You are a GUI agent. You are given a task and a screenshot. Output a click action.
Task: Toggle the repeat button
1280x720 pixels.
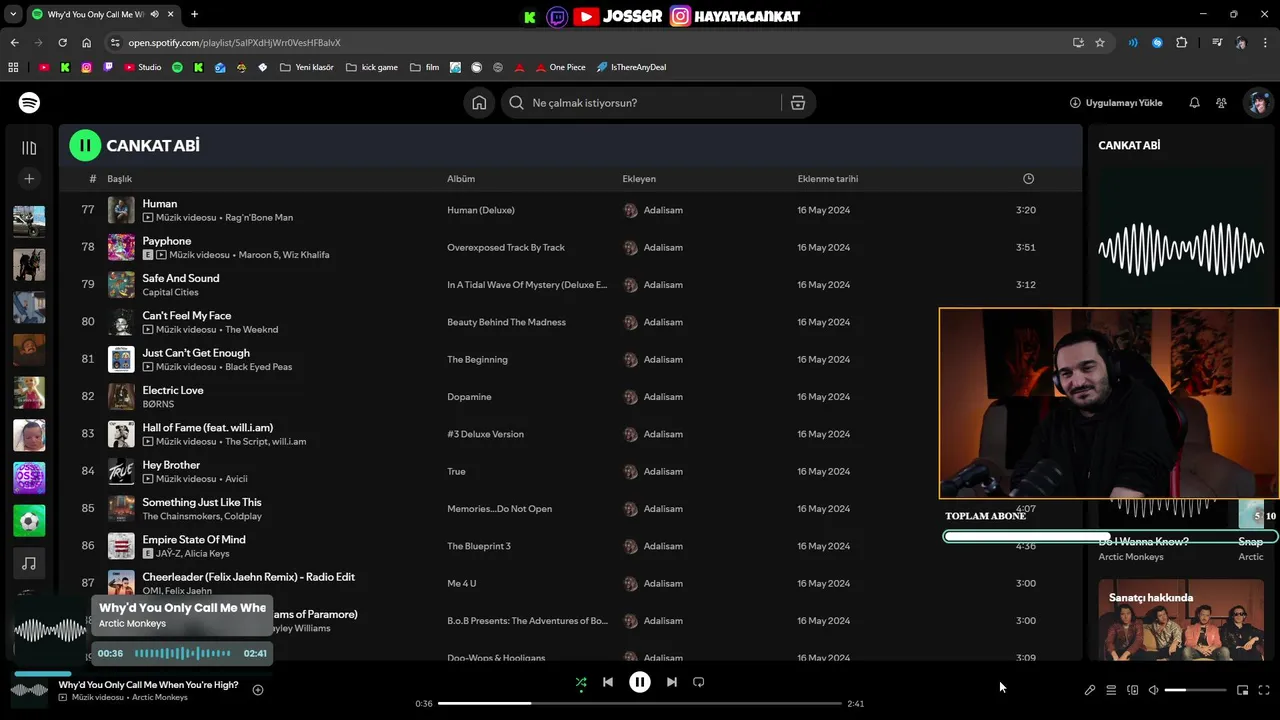pyautogui.click(x=699, y=682)
